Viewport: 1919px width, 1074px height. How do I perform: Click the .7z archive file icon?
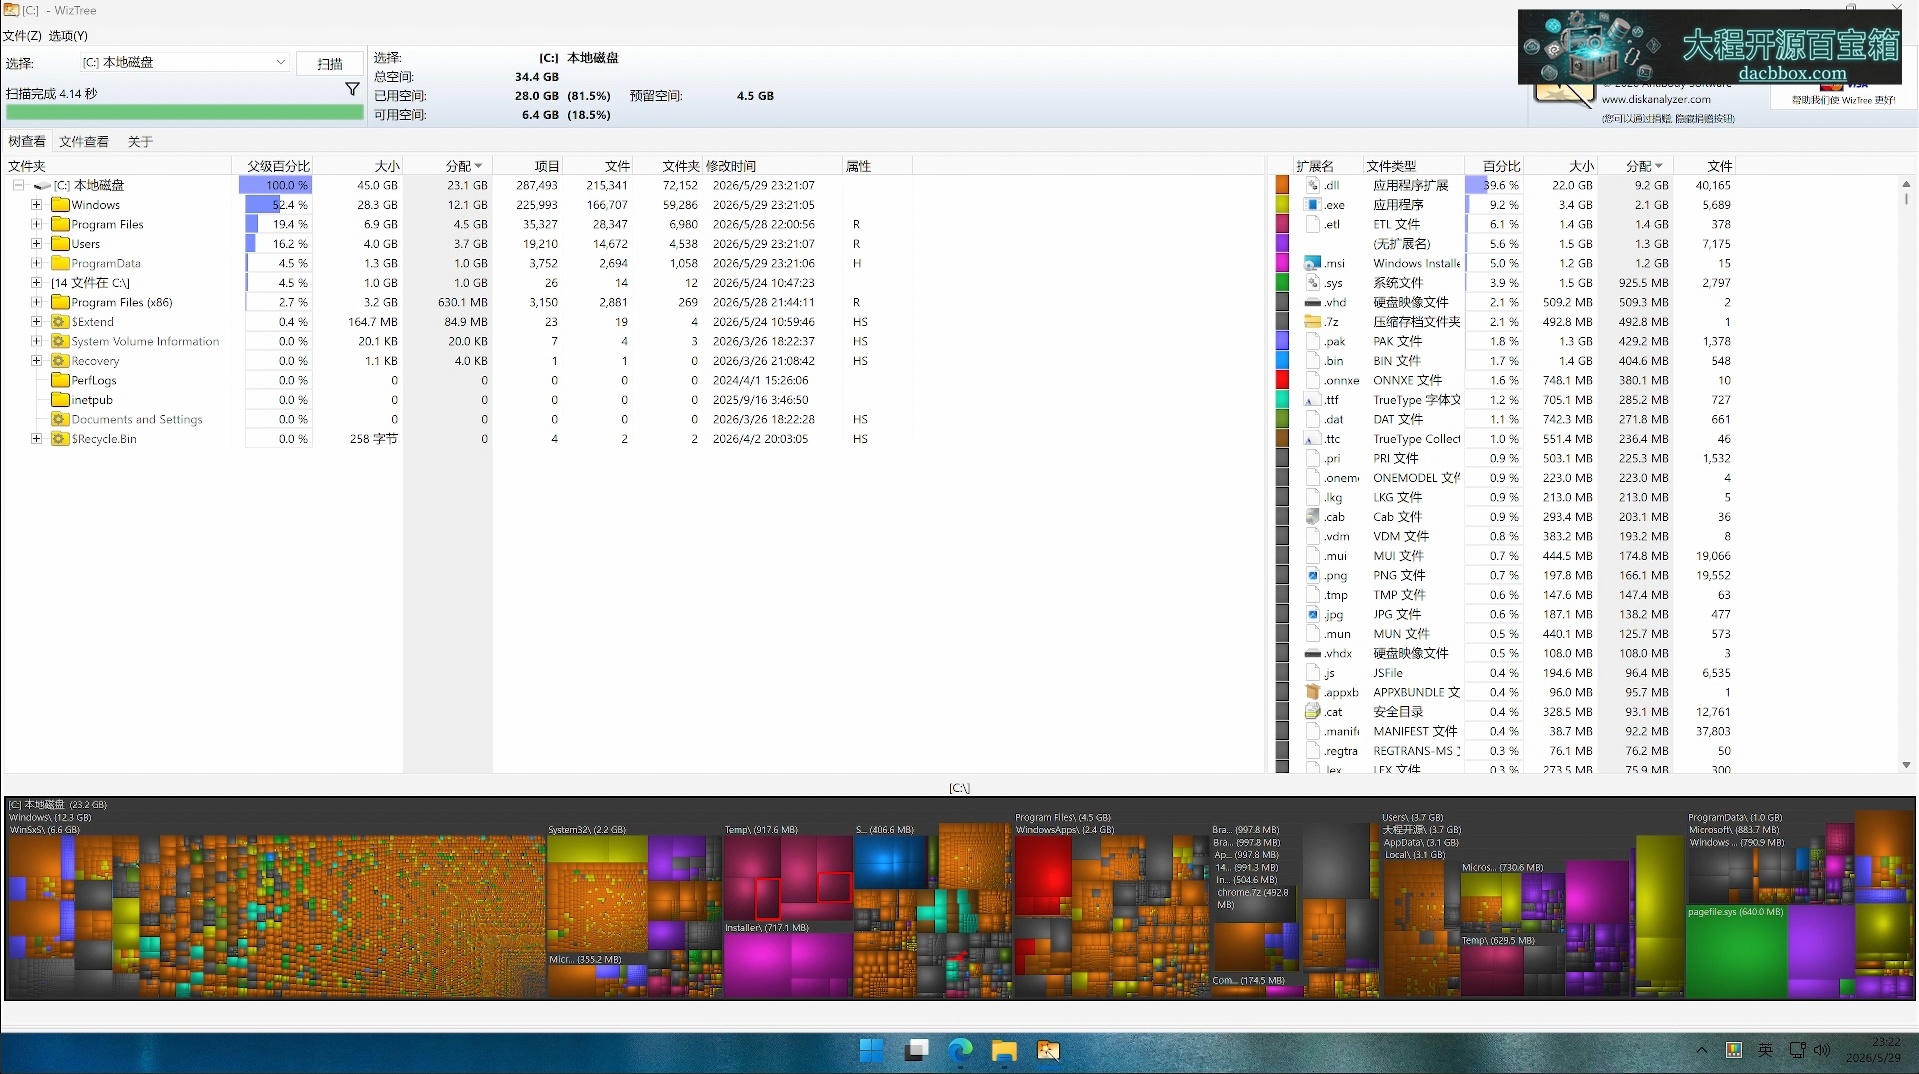tap(1313, 322)
